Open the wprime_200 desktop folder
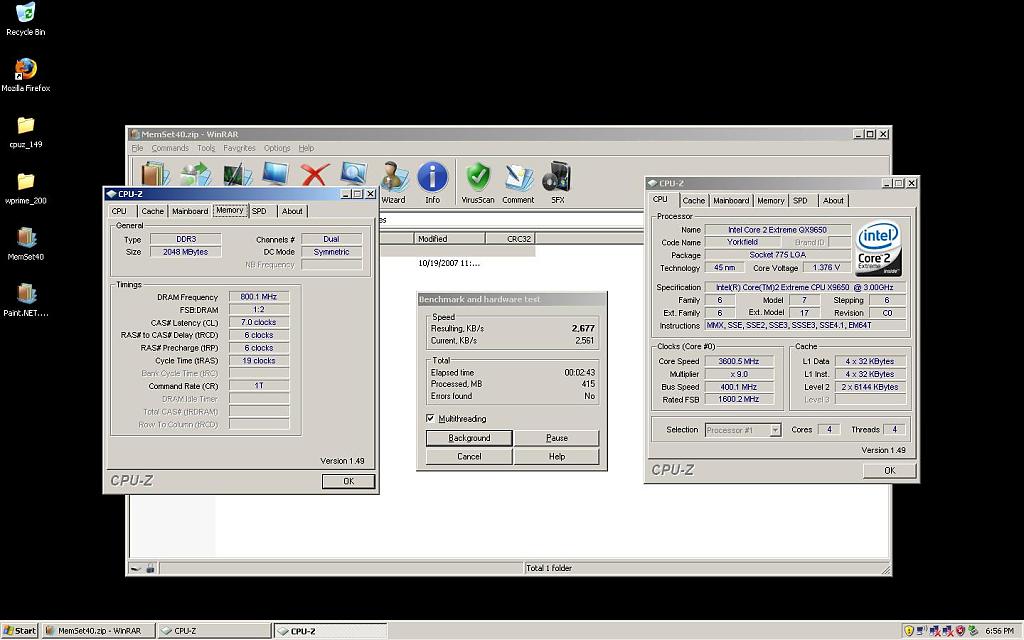 (25, 188)
